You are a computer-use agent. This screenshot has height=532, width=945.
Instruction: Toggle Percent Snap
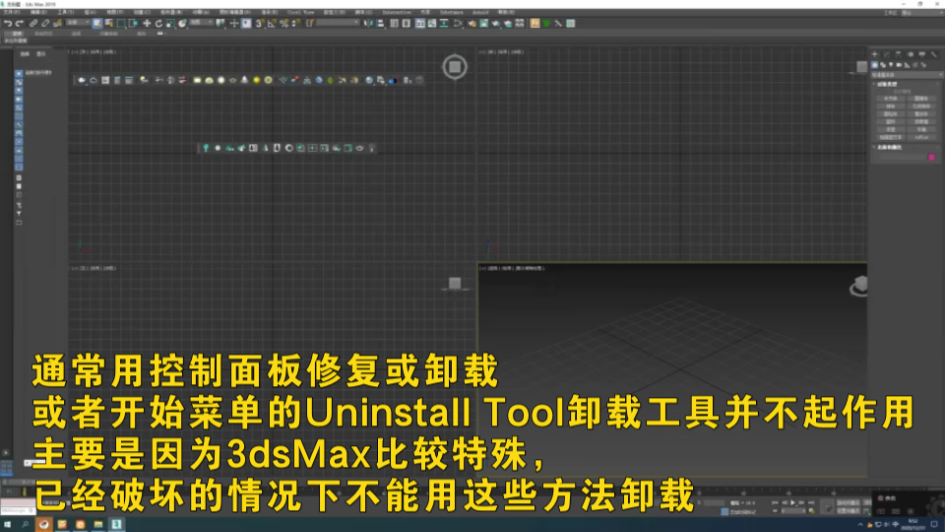284,23
